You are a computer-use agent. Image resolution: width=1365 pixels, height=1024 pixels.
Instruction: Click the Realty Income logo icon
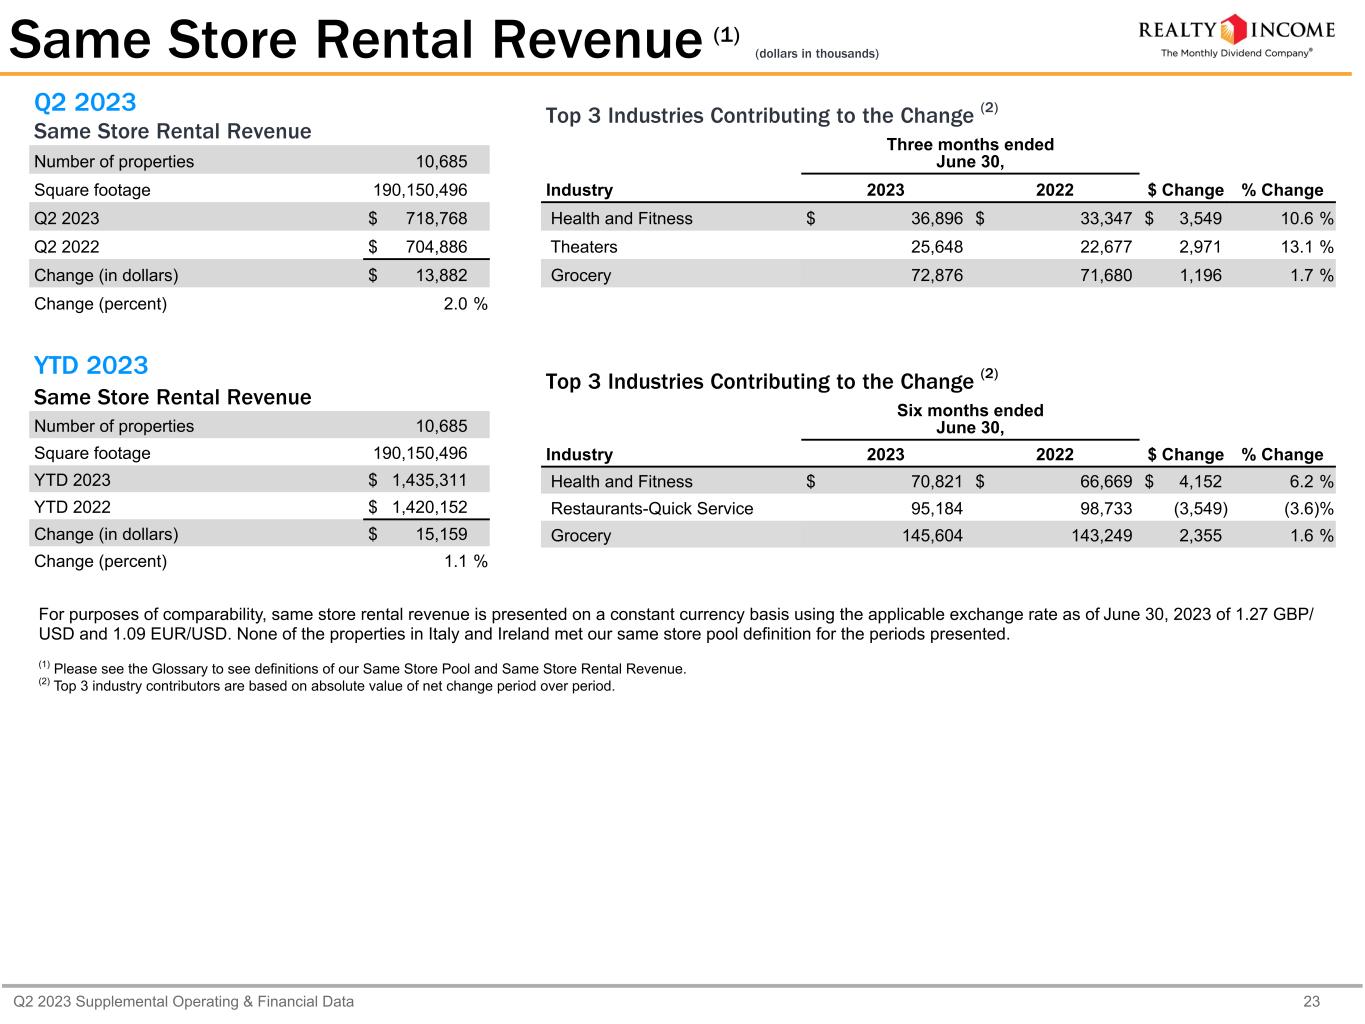coord(1236,29)
